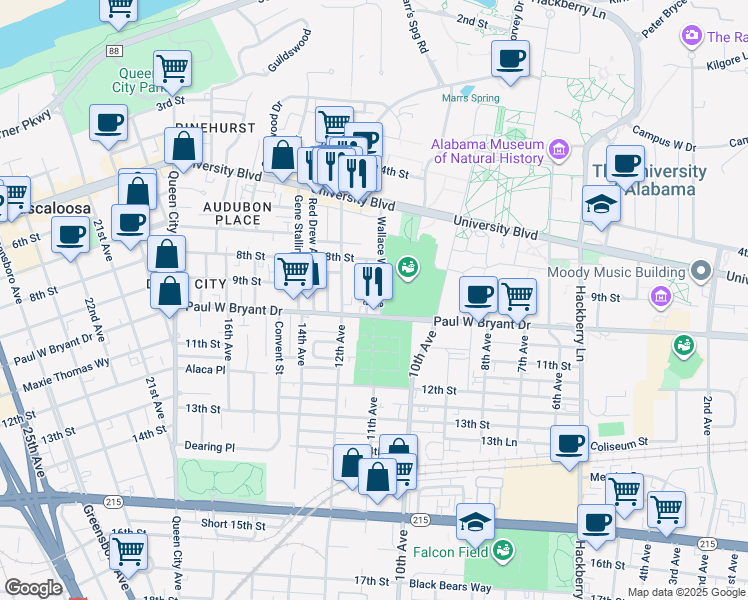Click the shopping bag marker left of Audubon Place
The image size is (748, 600).
pyautogui.click(x=138, y=193)
